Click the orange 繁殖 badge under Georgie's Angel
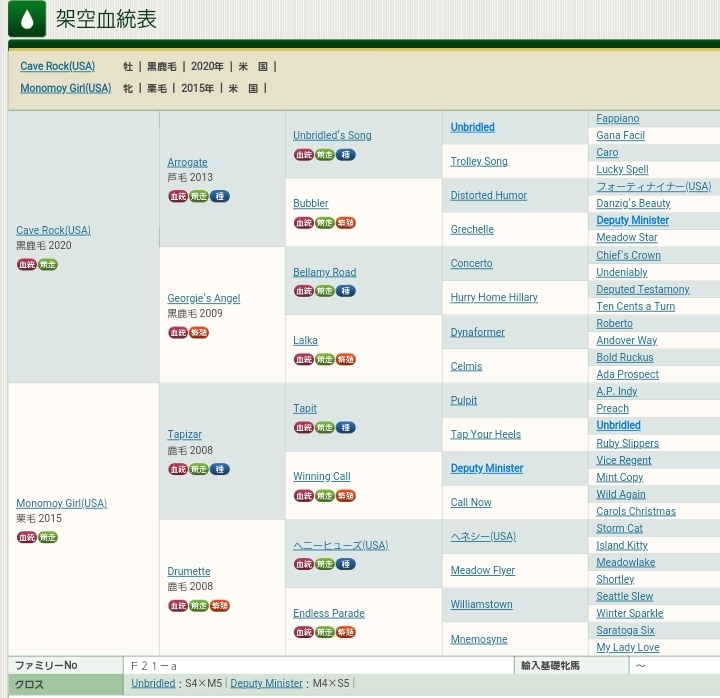The image size is (720, 698). coord(199,332)
